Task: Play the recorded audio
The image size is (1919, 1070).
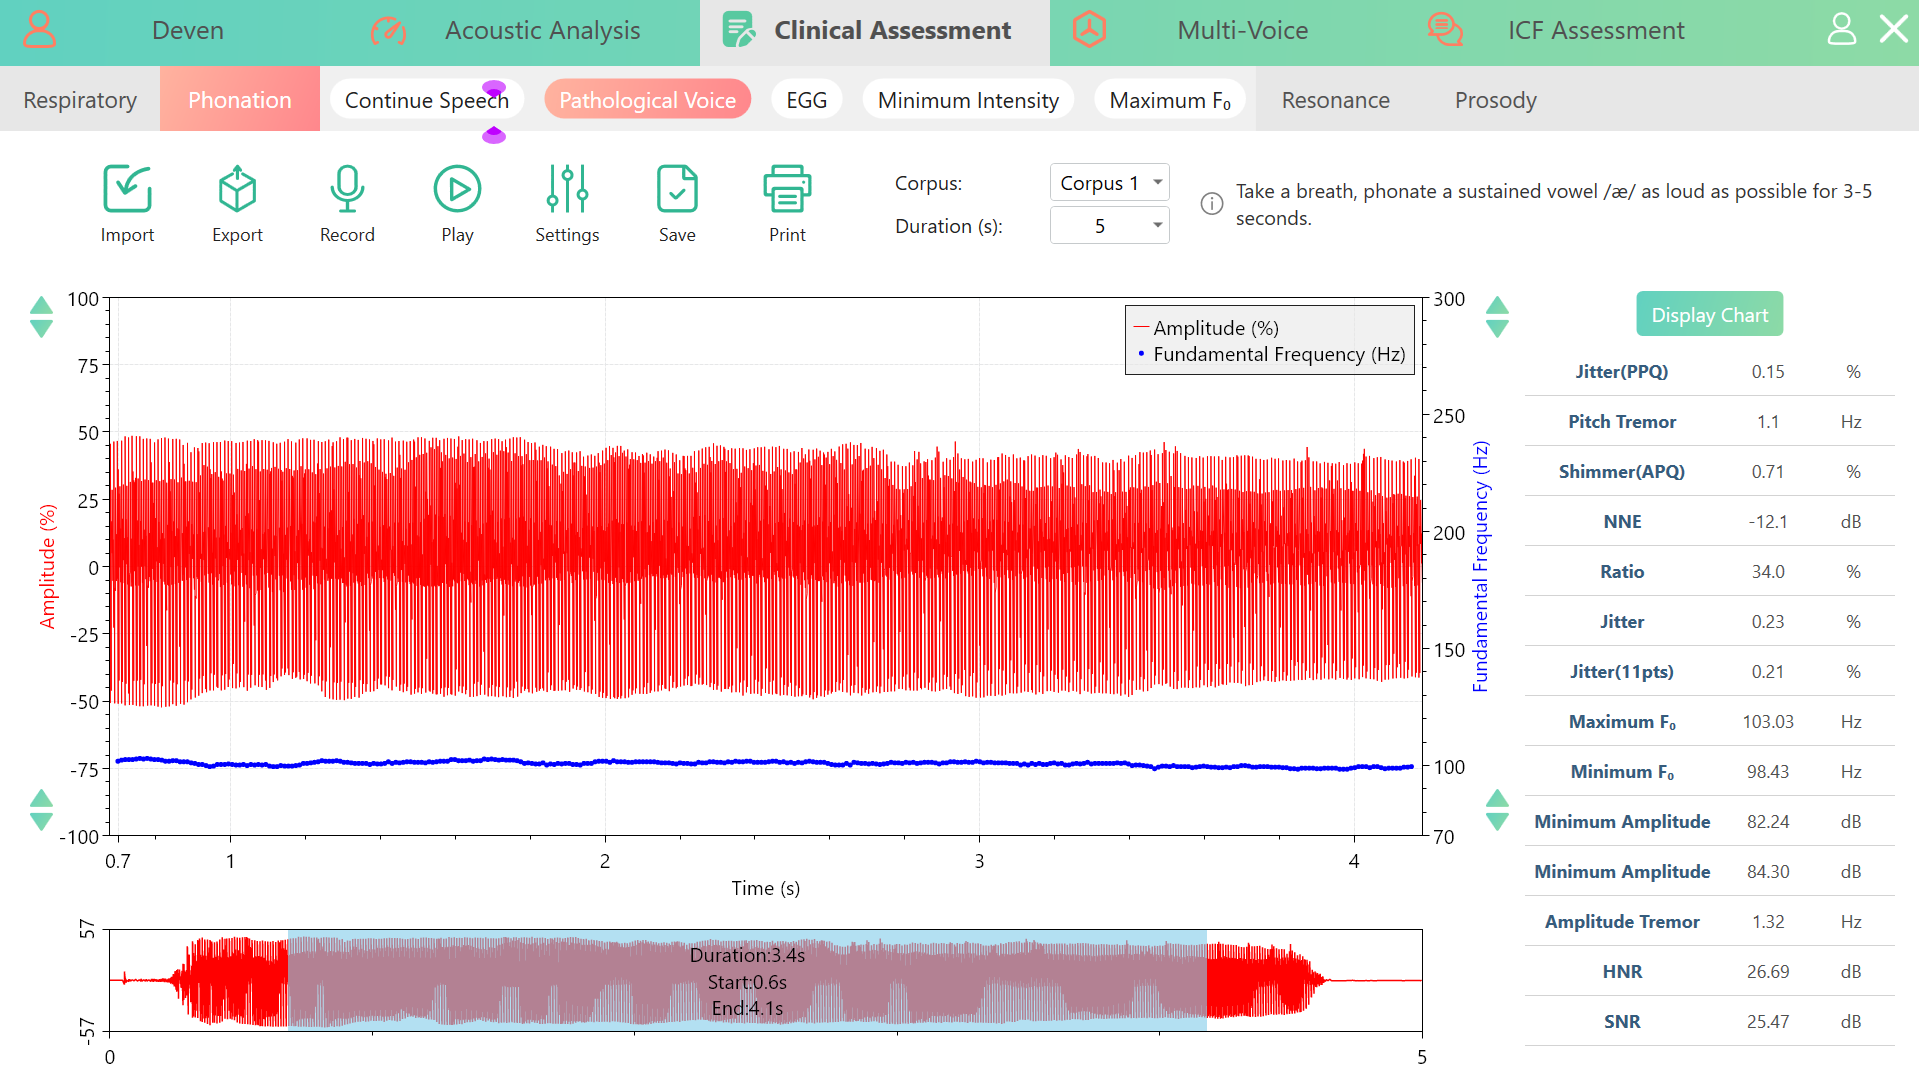Action: pyautogui.click(x=457, y=189)
